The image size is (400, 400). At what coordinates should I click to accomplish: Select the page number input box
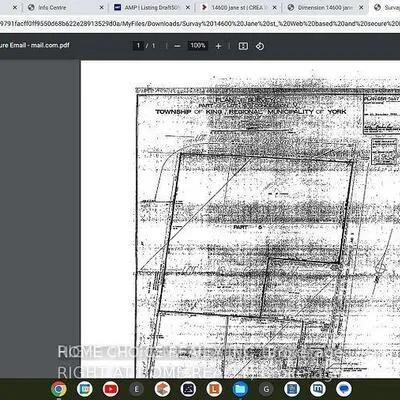coord(138,46)
